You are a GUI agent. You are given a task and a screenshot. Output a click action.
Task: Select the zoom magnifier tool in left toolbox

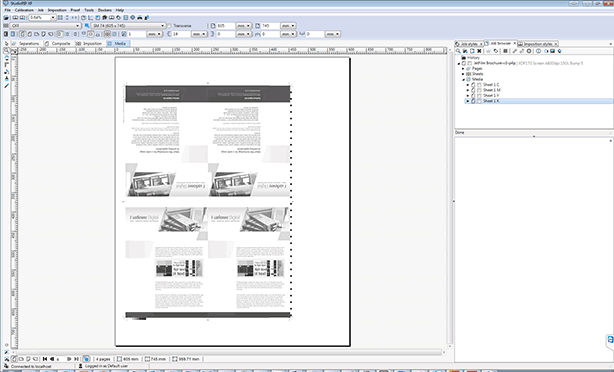pos(6,51)
